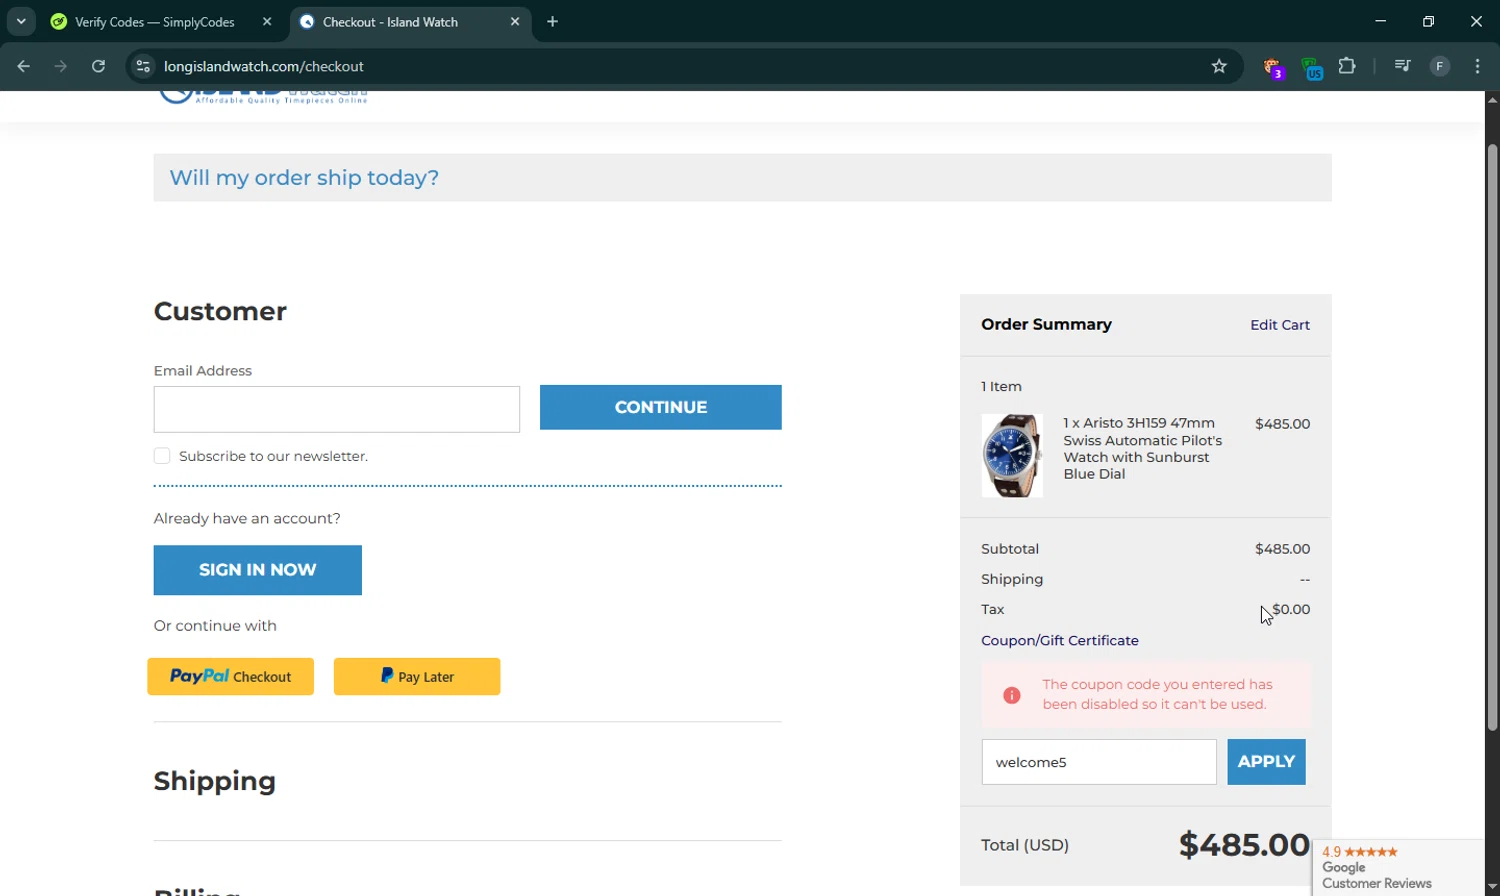Click the Island Watch logo
This screenshot has height=896, width=1500.
264,97
